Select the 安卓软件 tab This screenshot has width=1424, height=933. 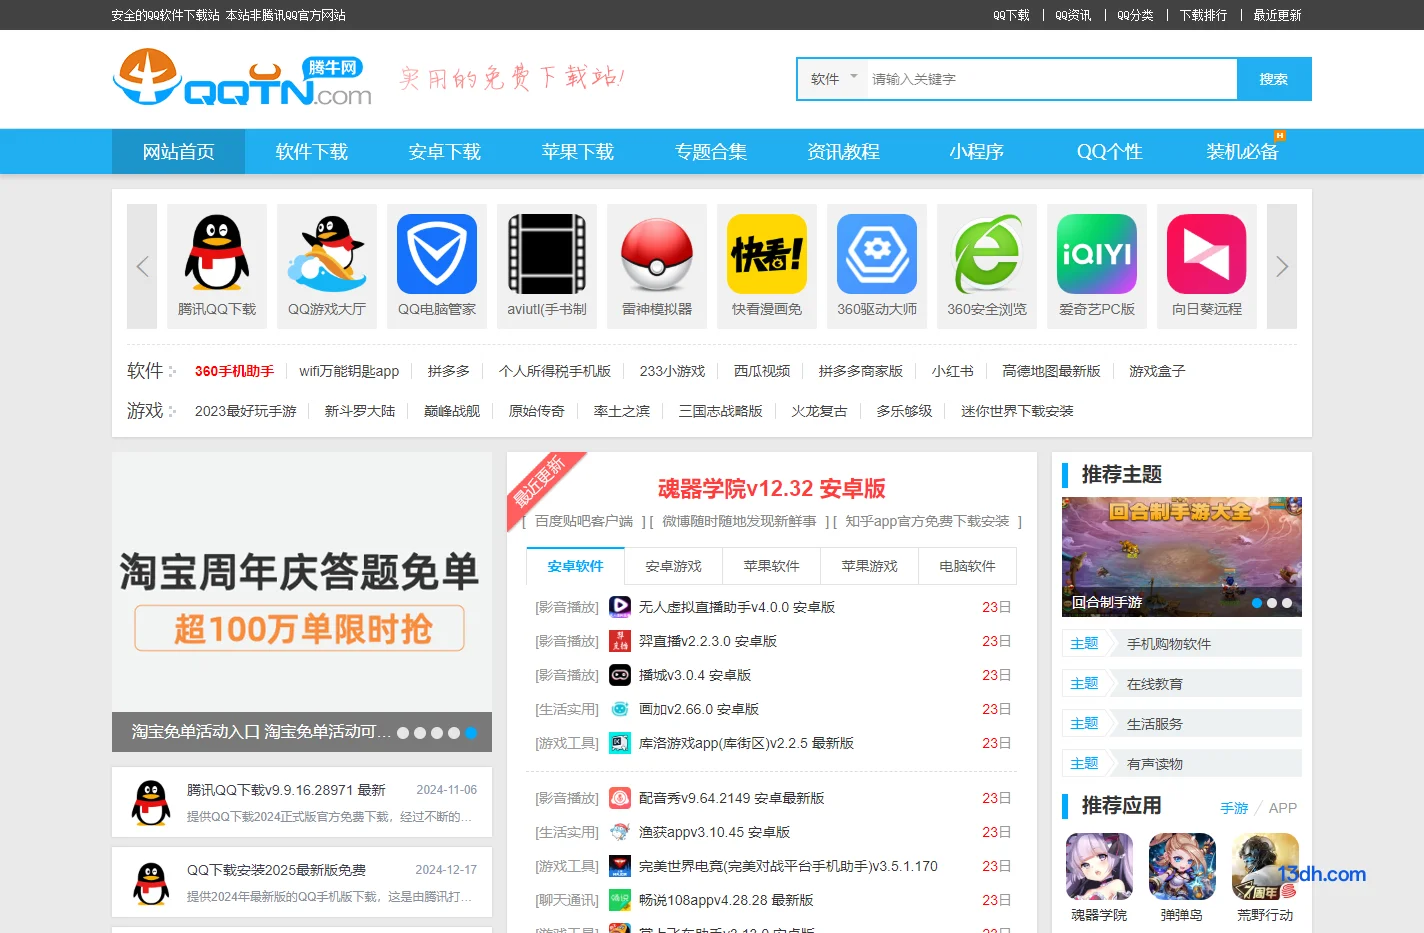point(575,566)
